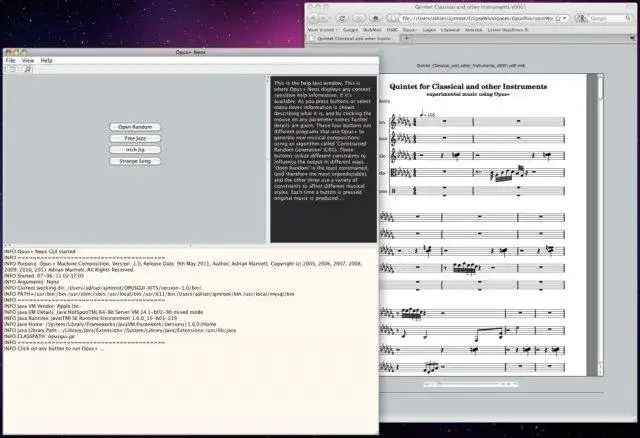Click inside the dark help text panel

pos(323,159)
